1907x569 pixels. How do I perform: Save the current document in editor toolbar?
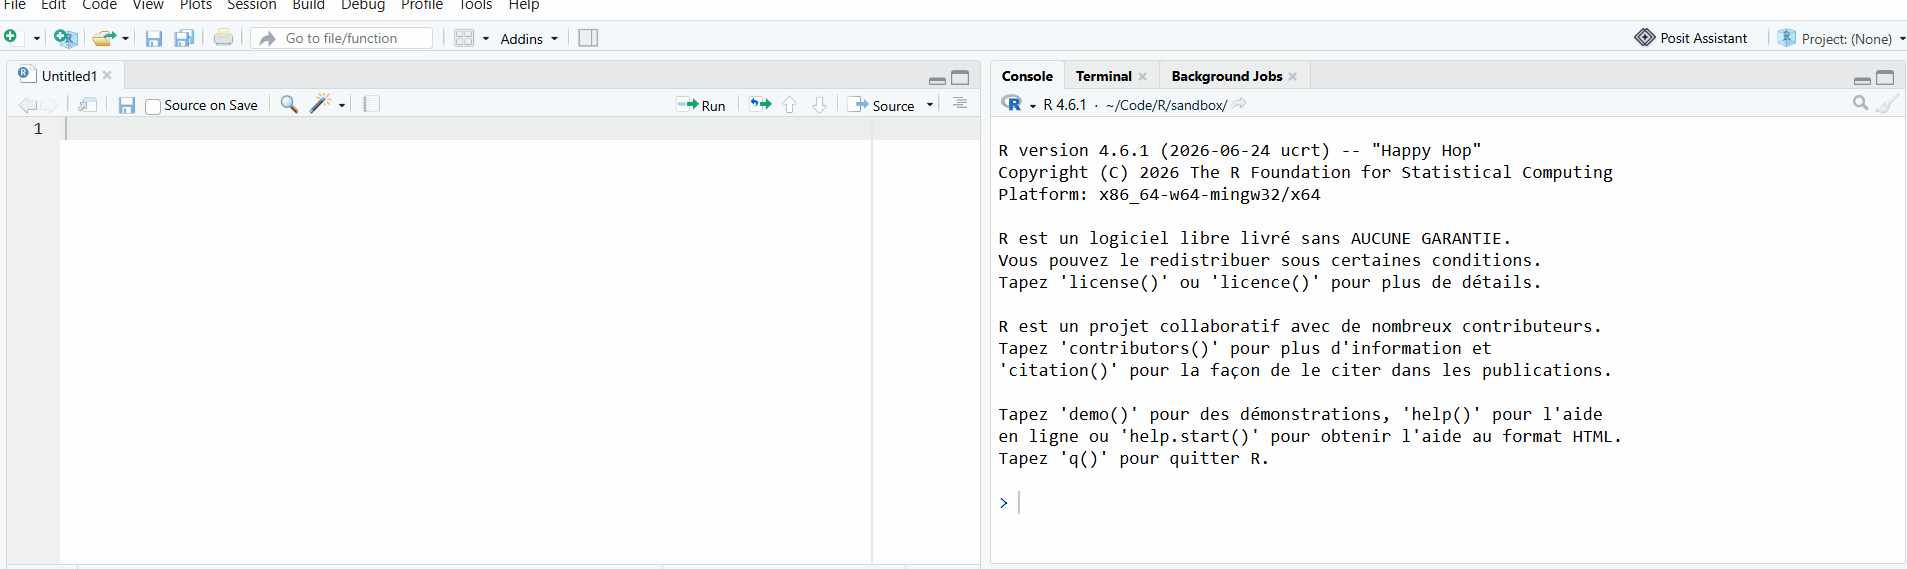[x=127, y=105]
